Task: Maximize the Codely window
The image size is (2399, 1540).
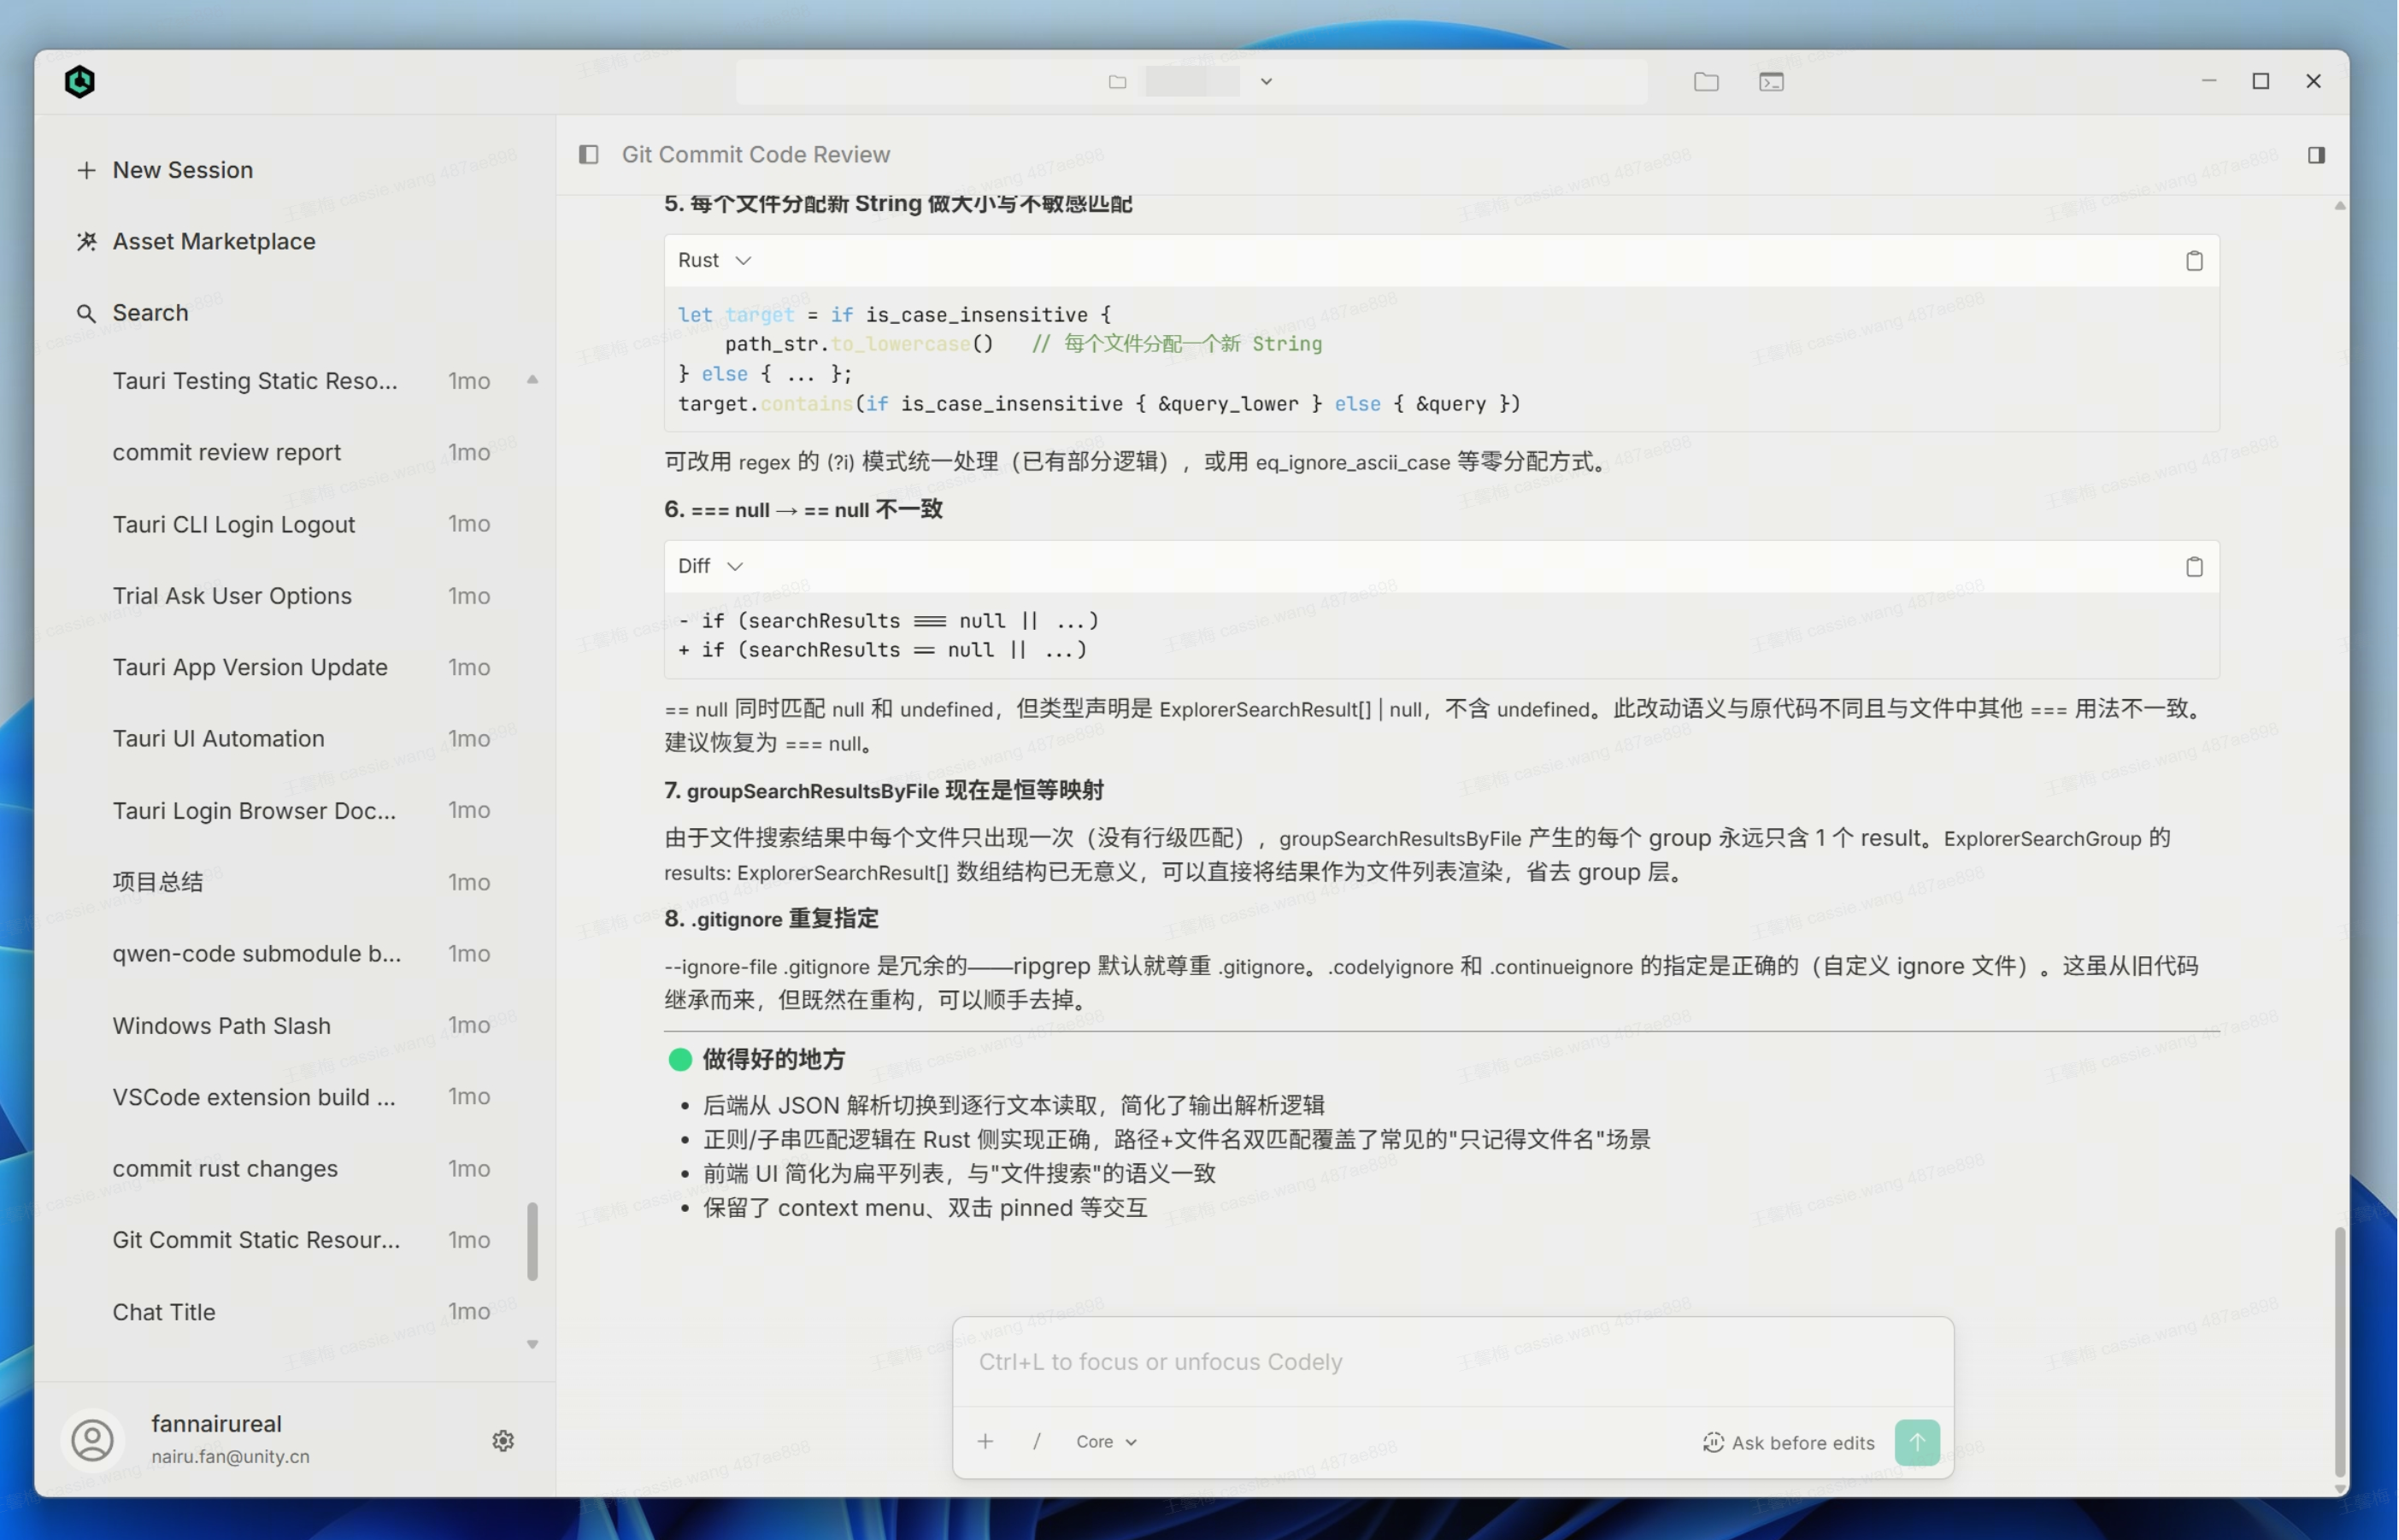Action: [x=2261, y=81]
